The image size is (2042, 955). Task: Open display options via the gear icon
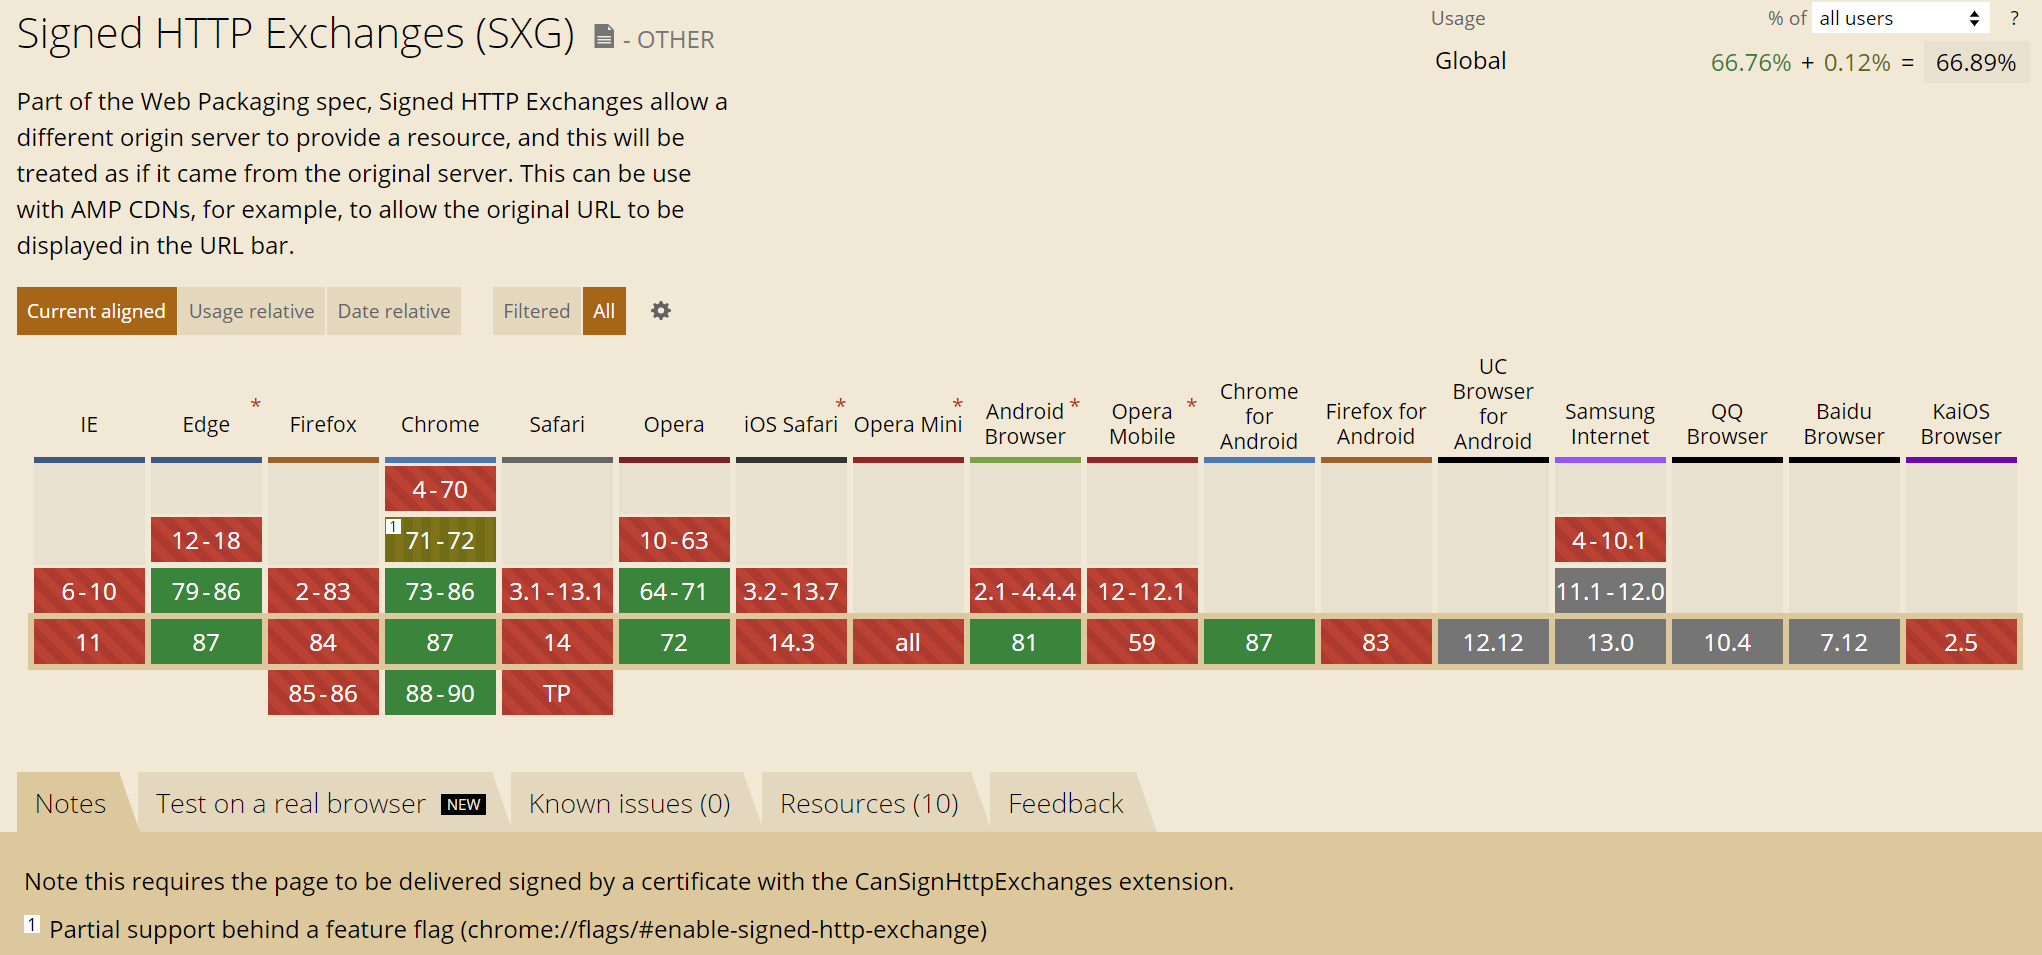pyautogui.click(x=660, y=311)
